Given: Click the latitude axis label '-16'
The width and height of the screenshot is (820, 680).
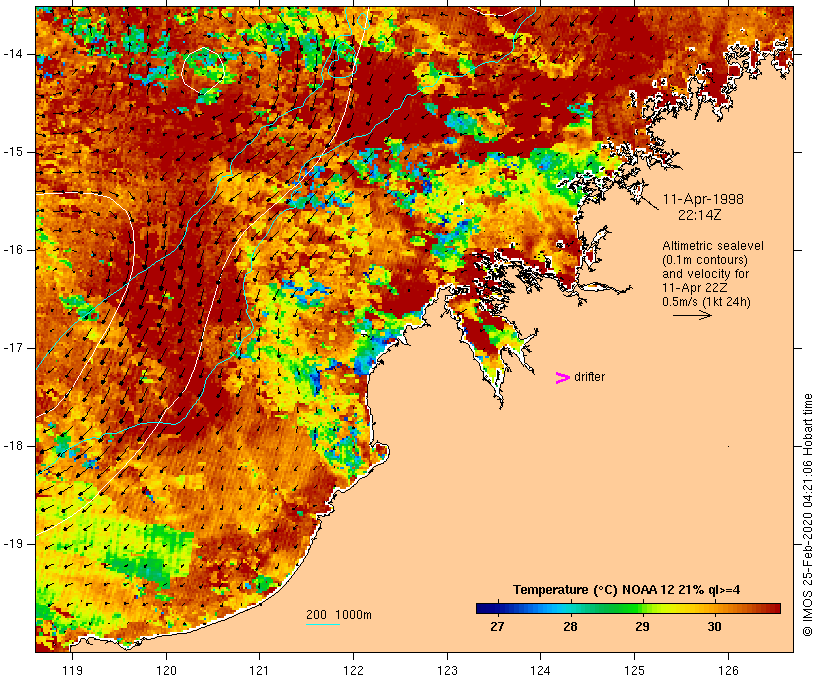Looking at the screenshot, I should (13, 250).
